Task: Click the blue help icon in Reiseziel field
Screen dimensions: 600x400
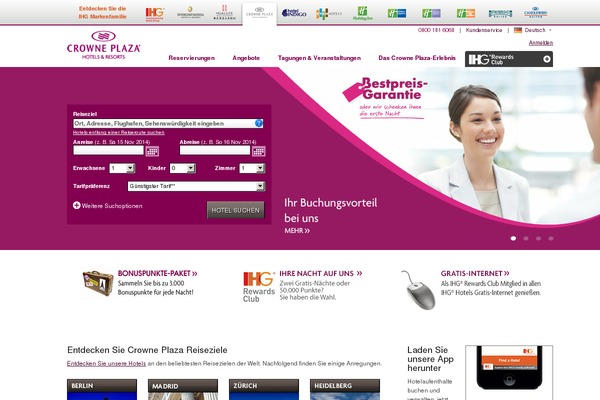Action: point(259,123)
